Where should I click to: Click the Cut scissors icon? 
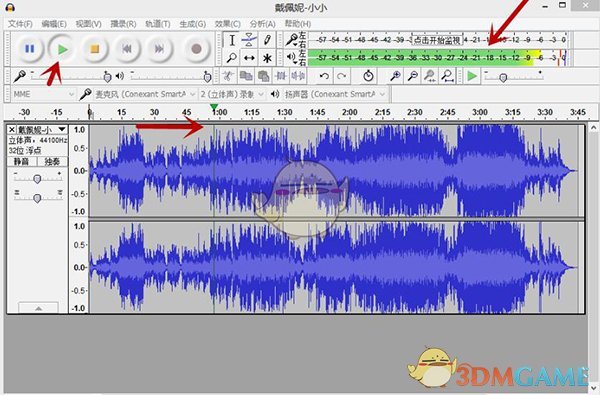(228, 76)
